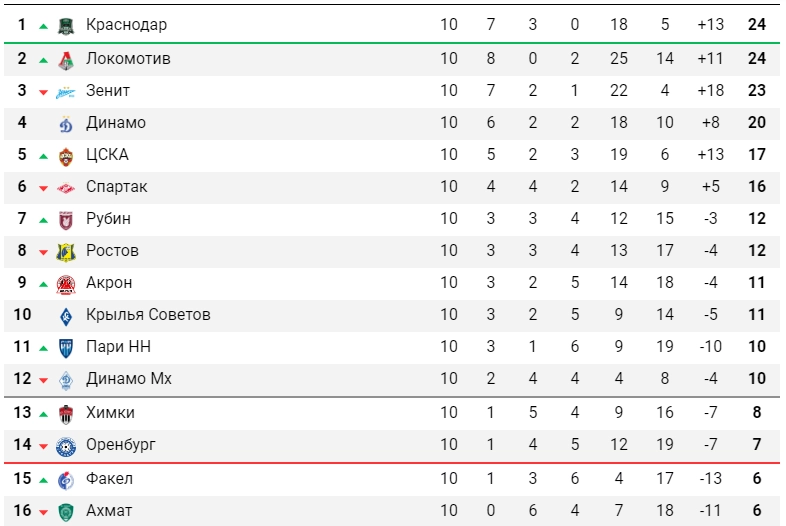Click the Локомотив club crest
The width and height of the screenshot is (786, 526).
pyautogui.click(x=66, y=59)
